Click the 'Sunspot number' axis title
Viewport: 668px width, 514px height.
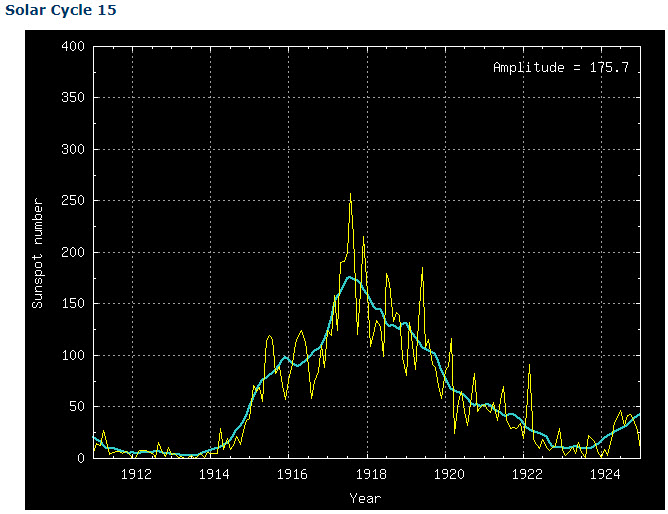[x=38, y=253]
